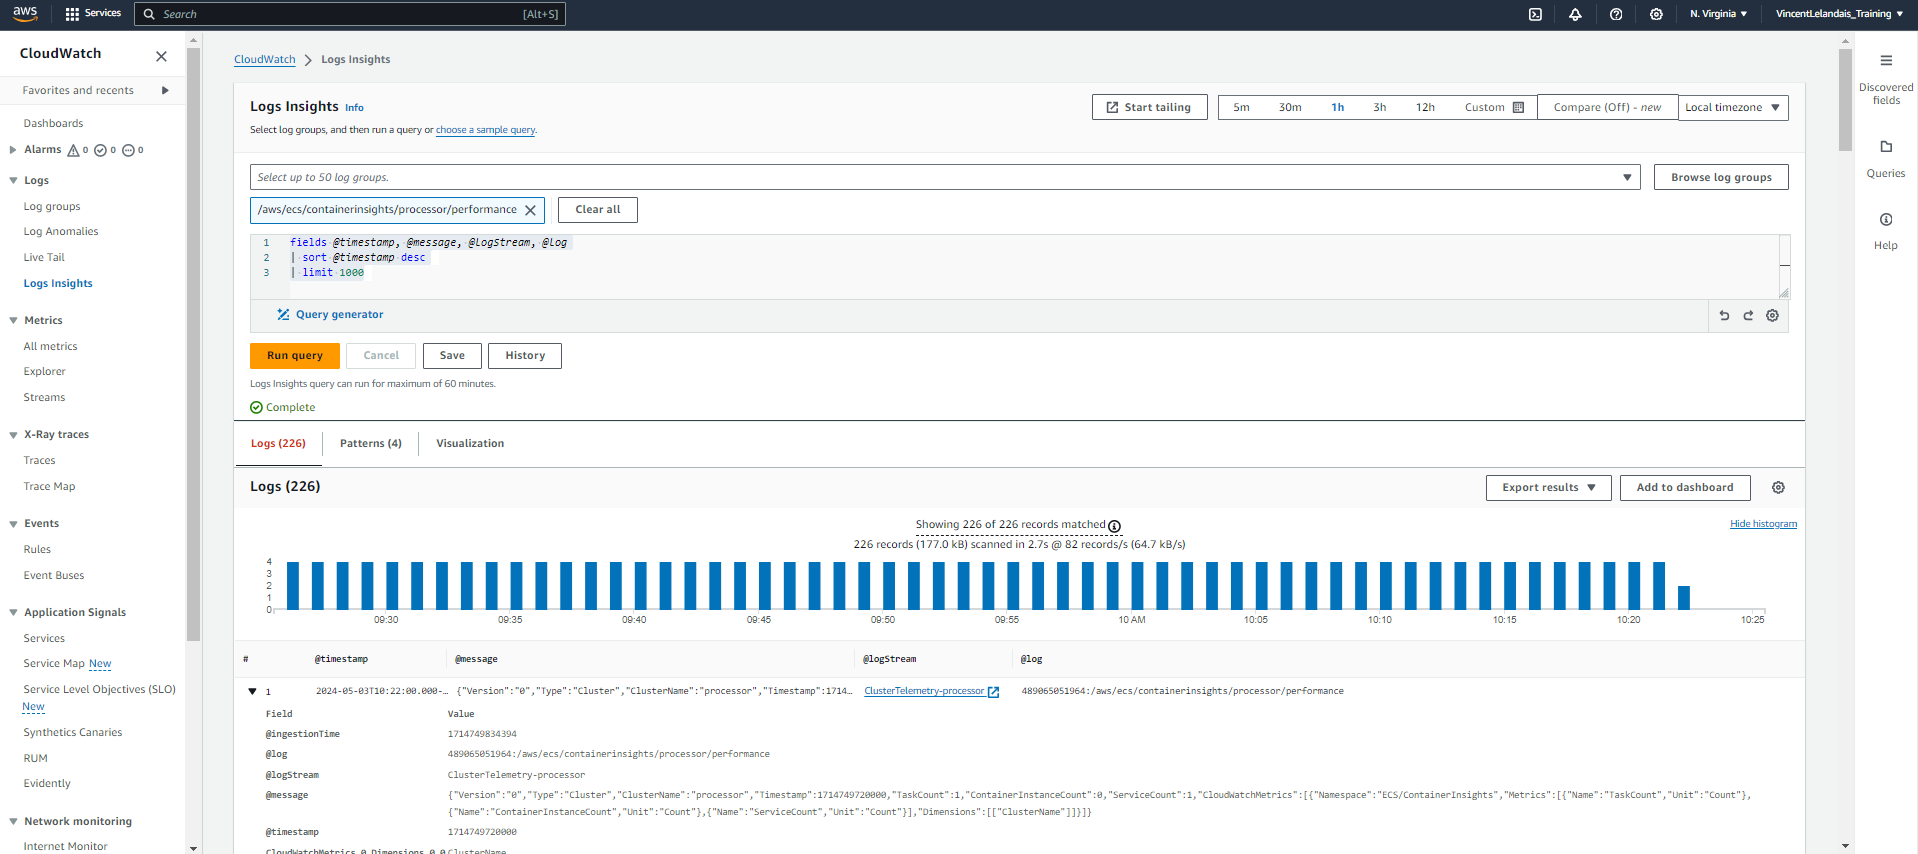The width and height of the screenshot is (1918, 854).
Task: Collapse the X-Ray traces section
Action: pos(13,435)
